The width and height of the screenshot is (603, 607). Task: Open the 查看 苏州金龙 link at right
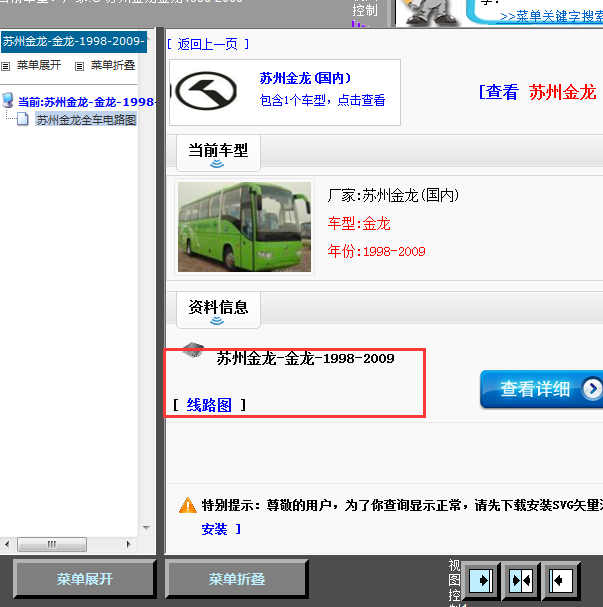coord(538,92)
